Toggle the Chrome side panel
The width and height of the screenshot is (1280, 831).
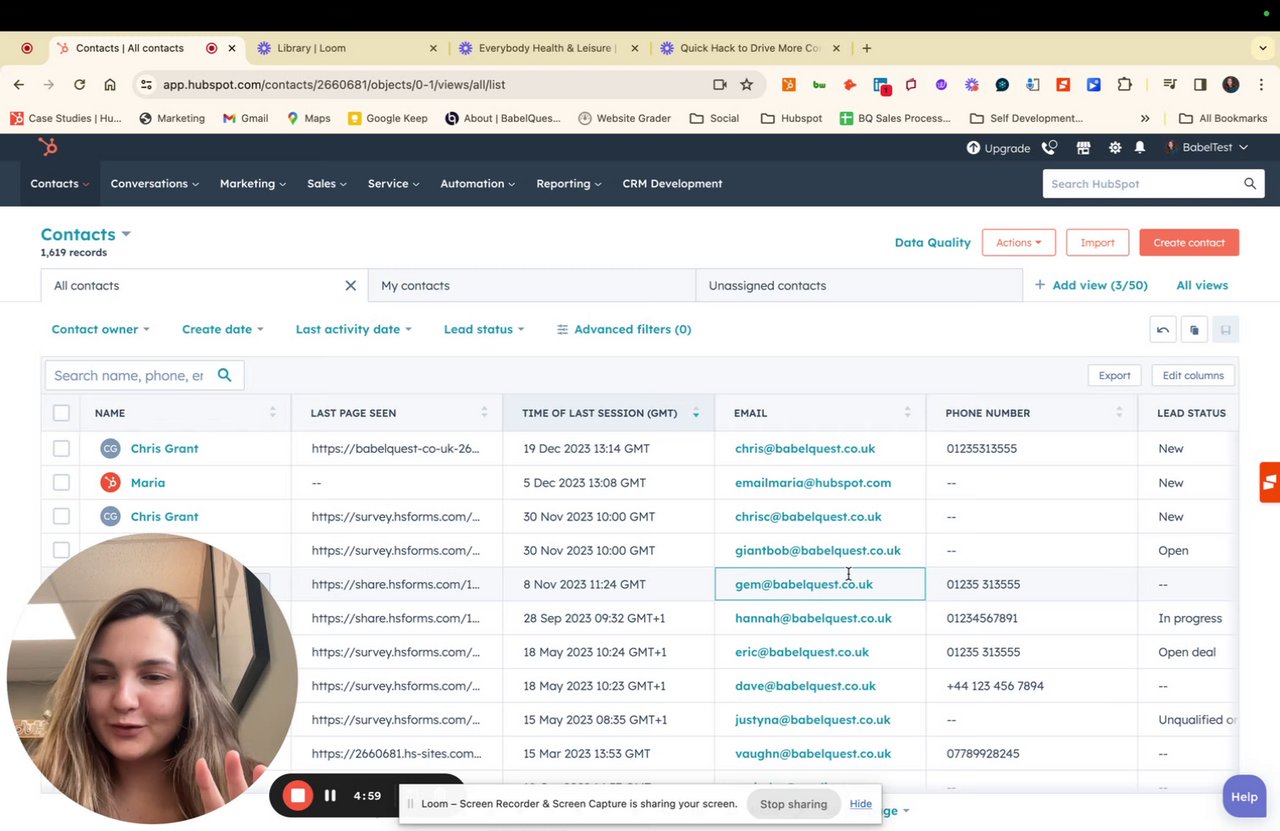(x=1200, y=85)
